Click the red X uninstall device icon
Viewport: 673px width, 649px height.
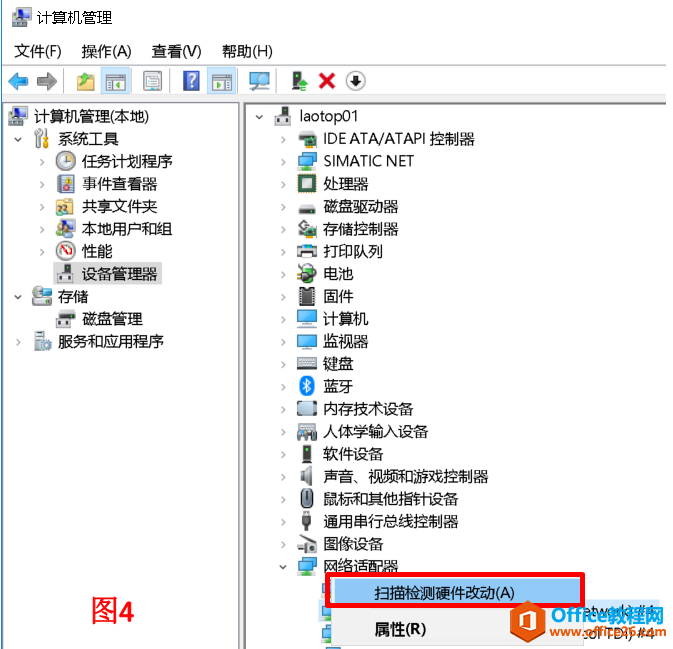(x=327, y=81)
